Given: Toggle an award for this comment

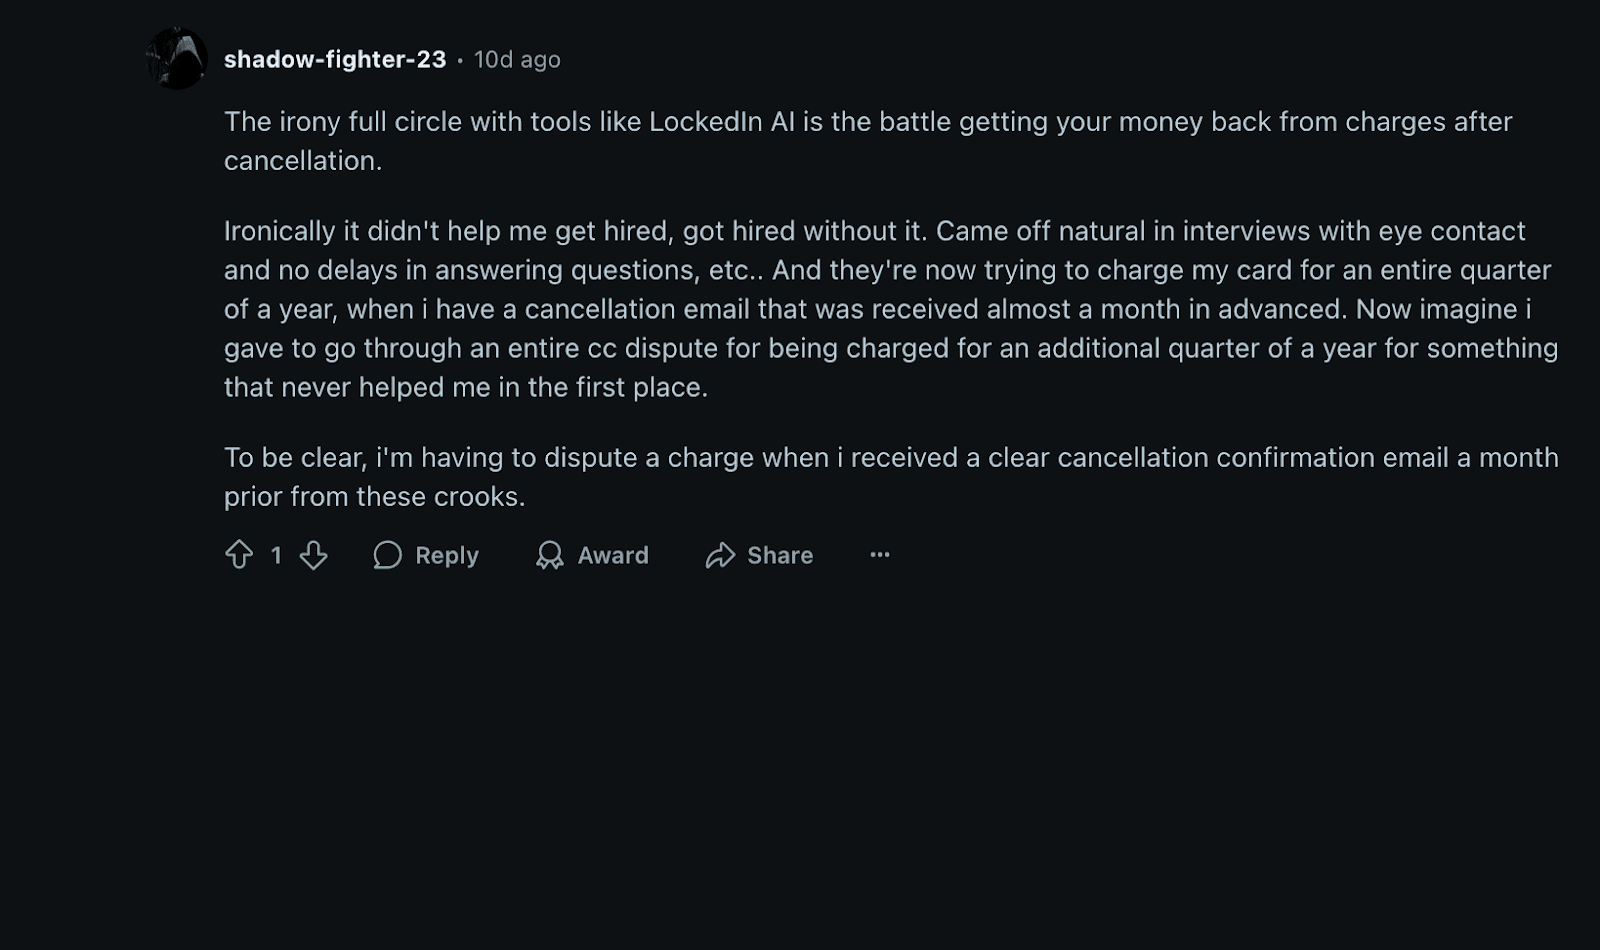Looking at the screenshot, I should [549, 556].
